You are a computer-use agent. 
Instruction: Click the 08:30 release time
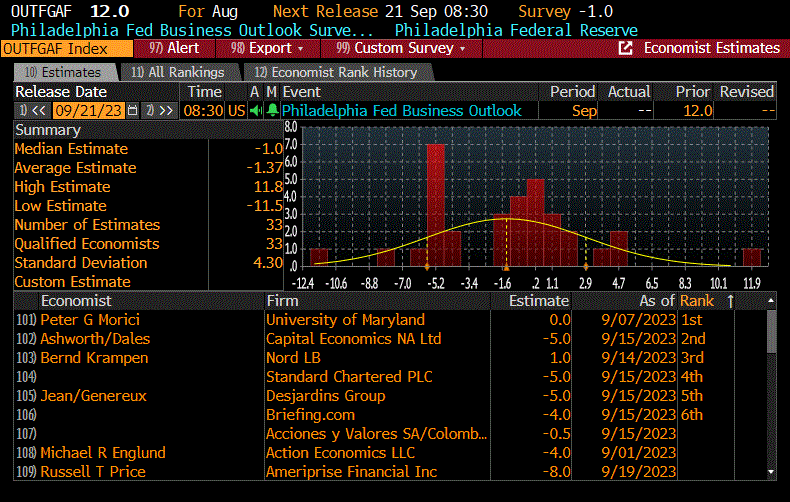pos(203,110)
